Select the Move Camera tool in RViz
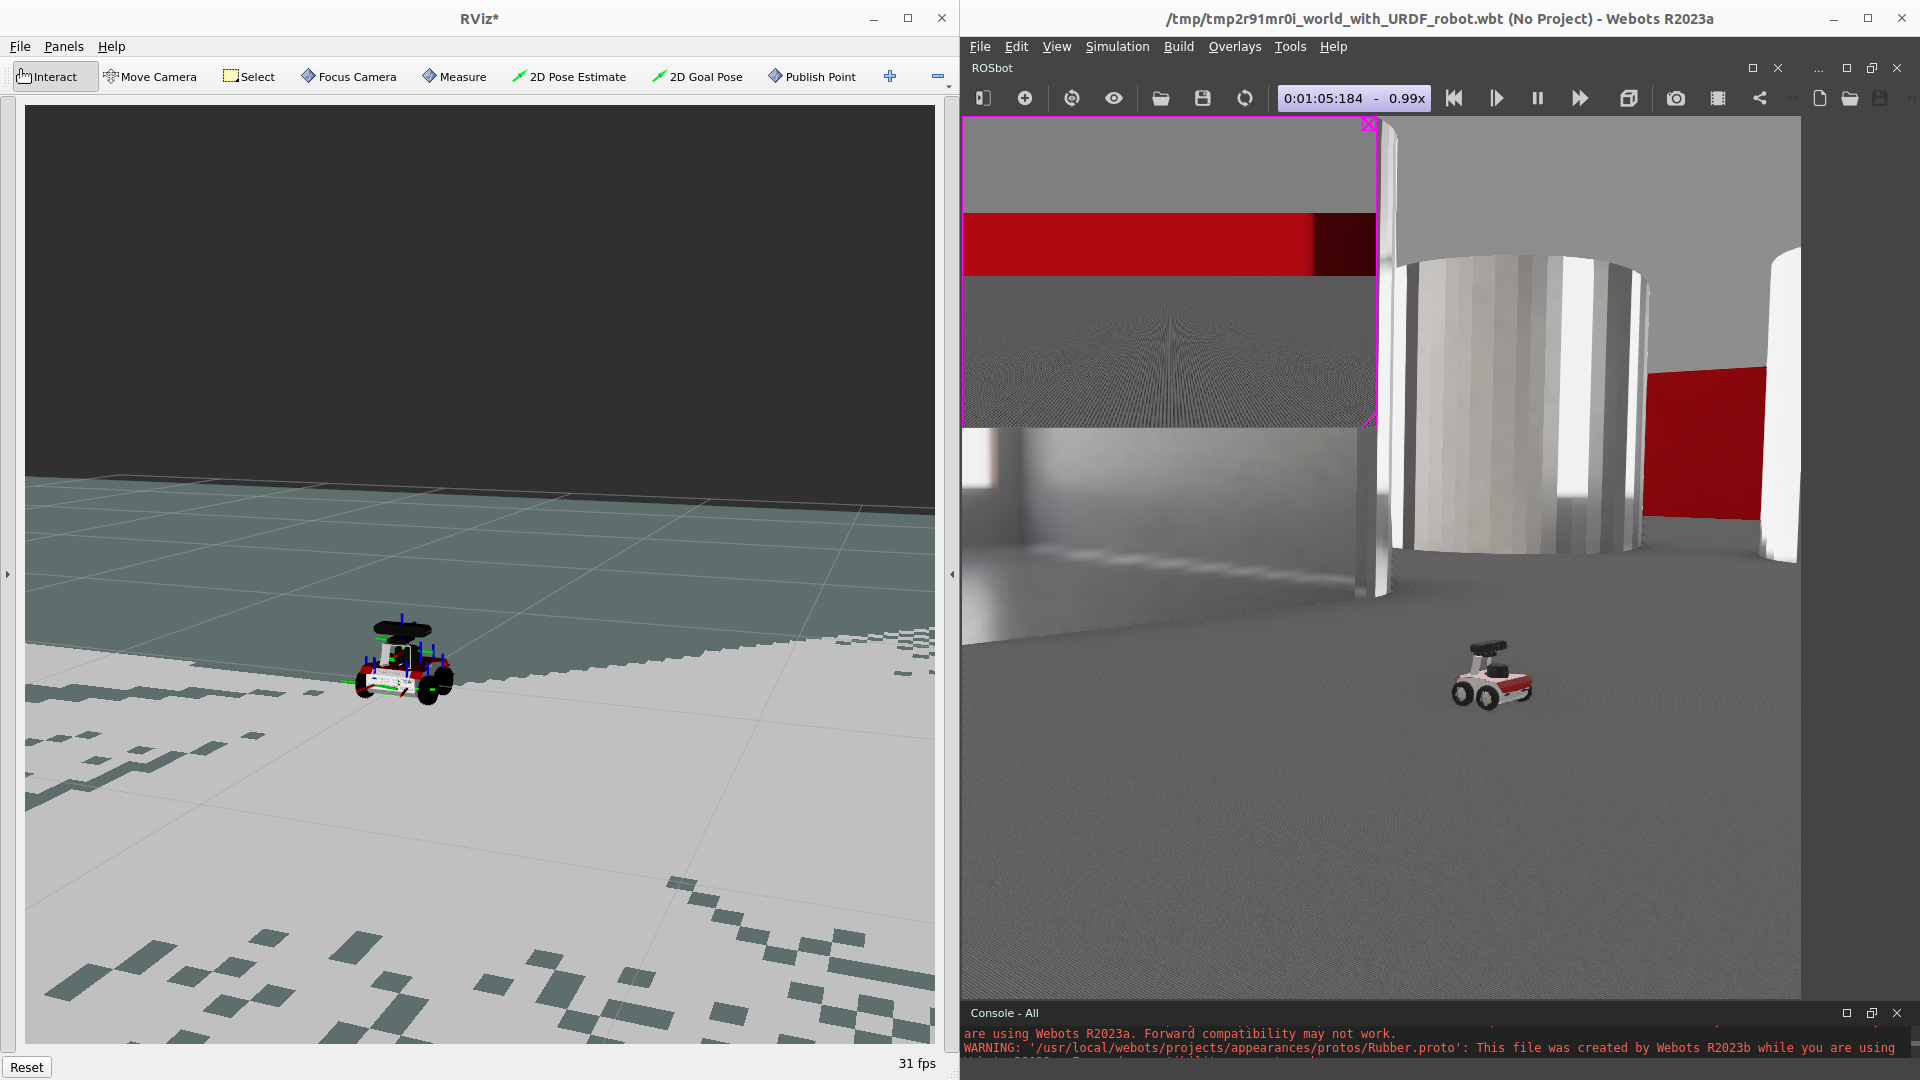The width and height of the screenshot is (1920, 1080). 151,76
